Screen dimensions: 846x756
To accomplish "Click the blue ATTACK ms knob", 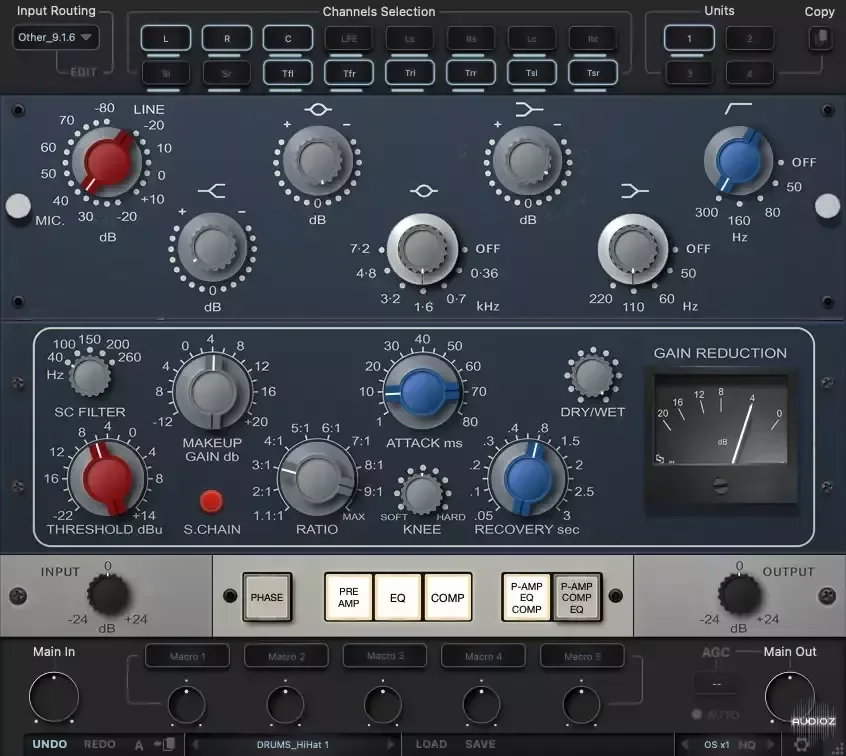I will click(x=423, y=392).
